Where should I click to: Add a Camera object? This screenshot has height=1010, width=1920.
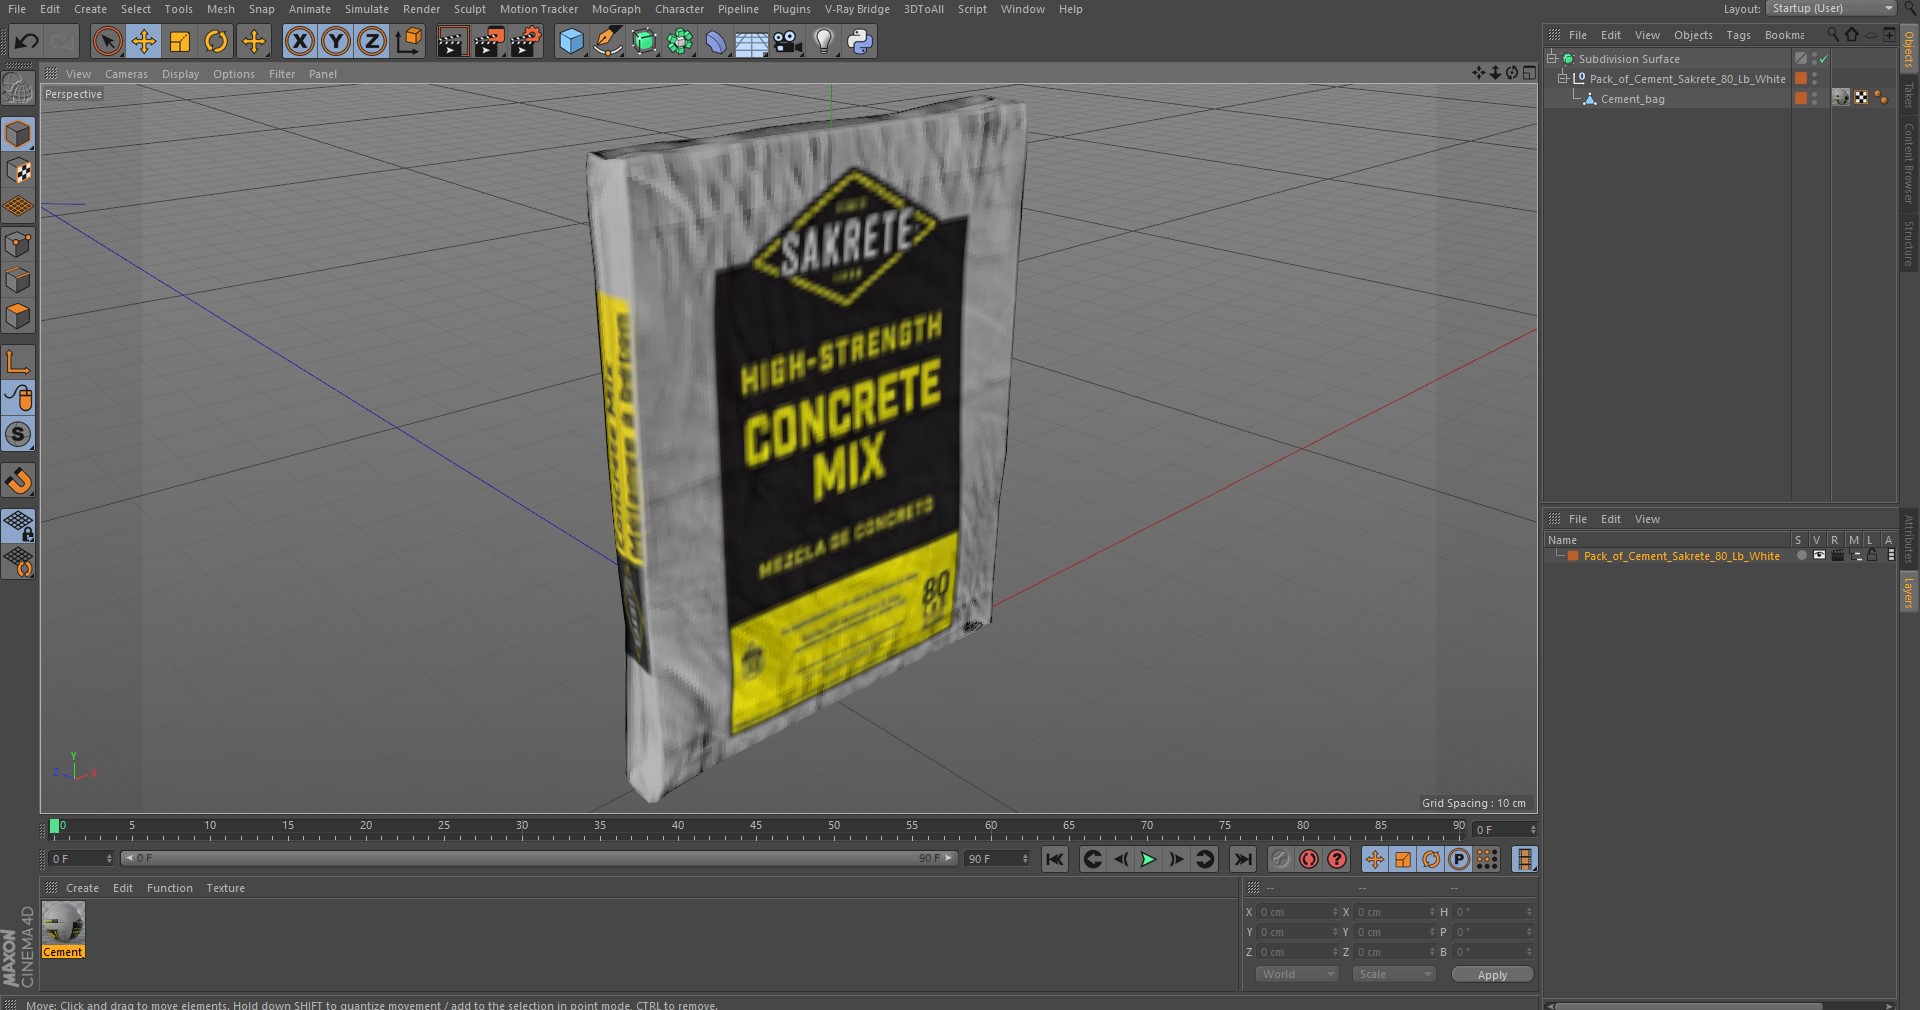point(788,41)
